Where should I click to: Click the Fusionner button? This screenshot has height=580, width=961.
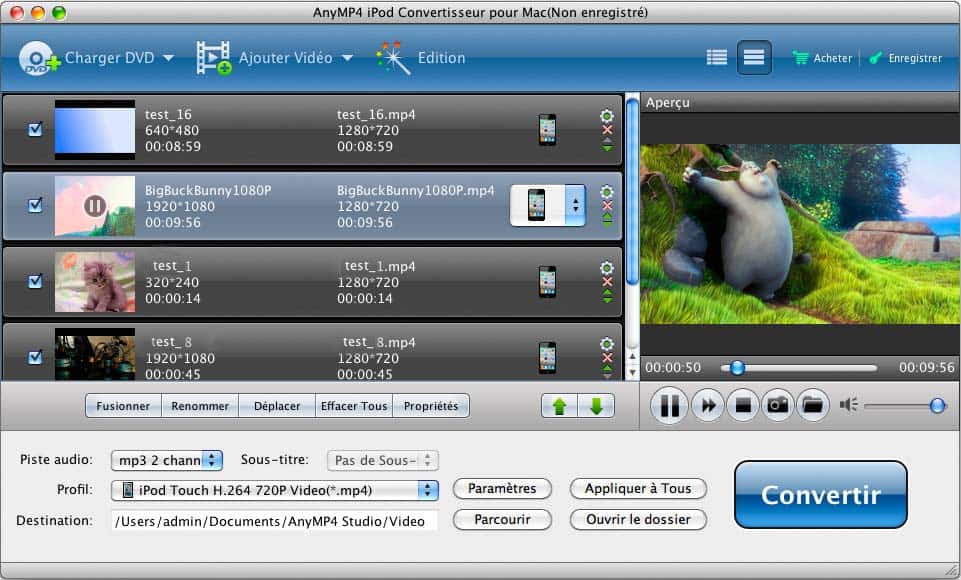[x=123, y=406]
